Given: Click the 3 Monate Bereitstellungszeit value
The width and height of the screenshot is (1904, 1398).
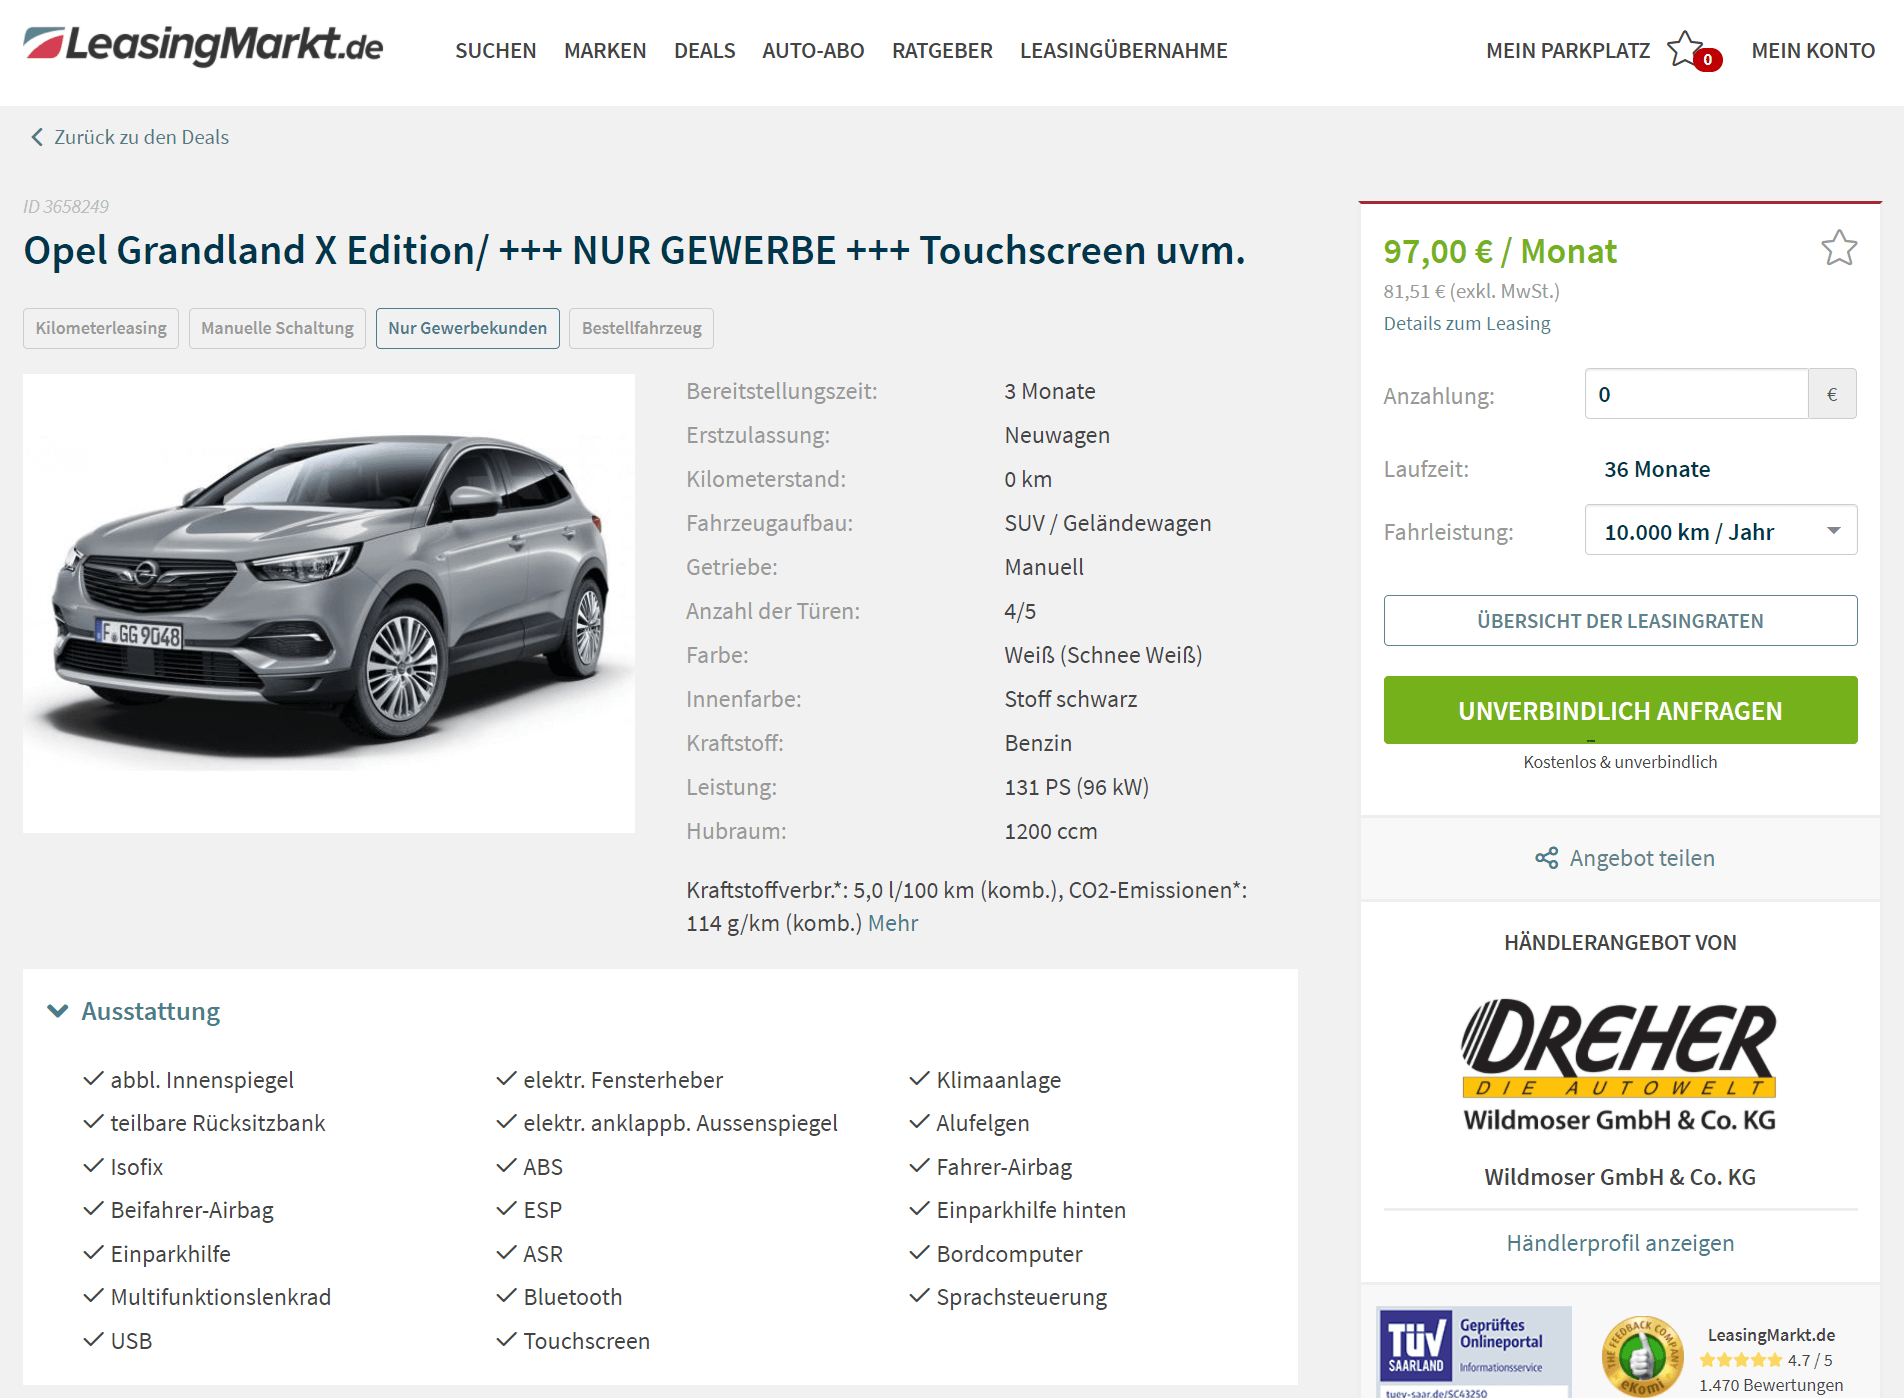Looking at the screenshot, I should coord(1049,391).
